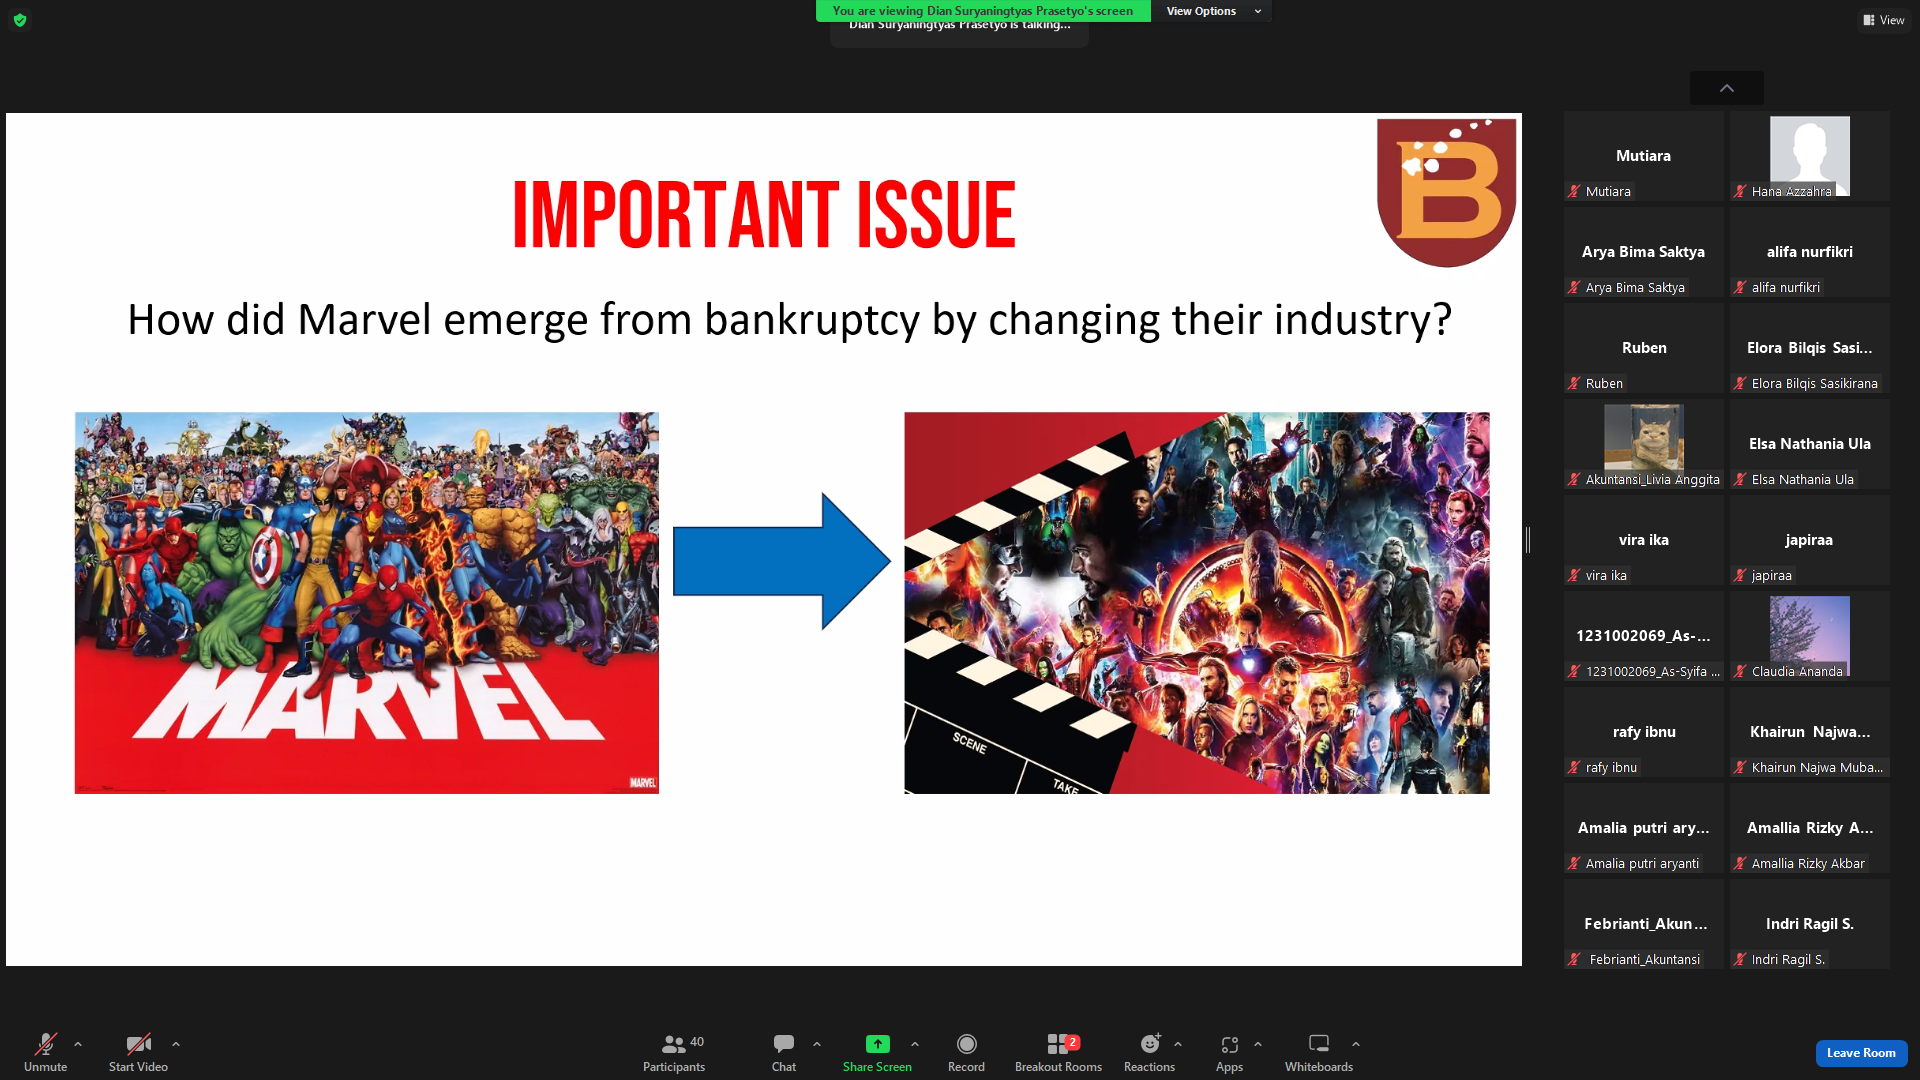This screenshot has height=1080, width=1920.
Task: Click muted mic icon beside Febrianti_Akuntansi
Action: [x=1574, y=959]
